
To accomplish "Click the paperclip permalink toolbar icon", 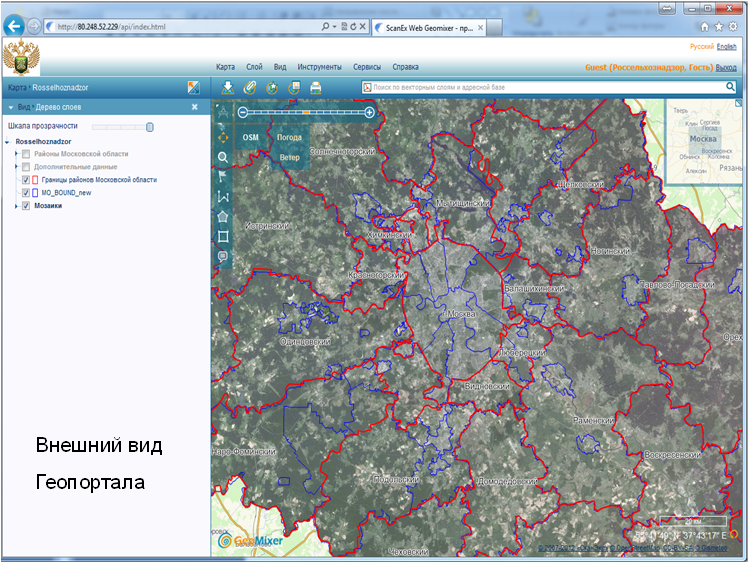I will point(250,87).
